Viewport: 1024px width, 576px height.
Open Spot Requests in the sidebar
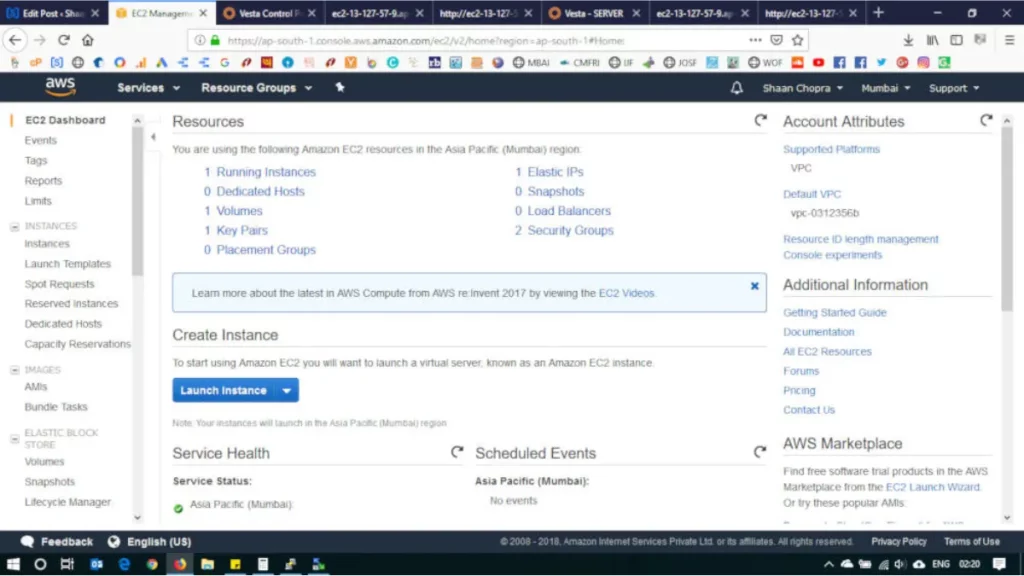(x=59, y=284)
